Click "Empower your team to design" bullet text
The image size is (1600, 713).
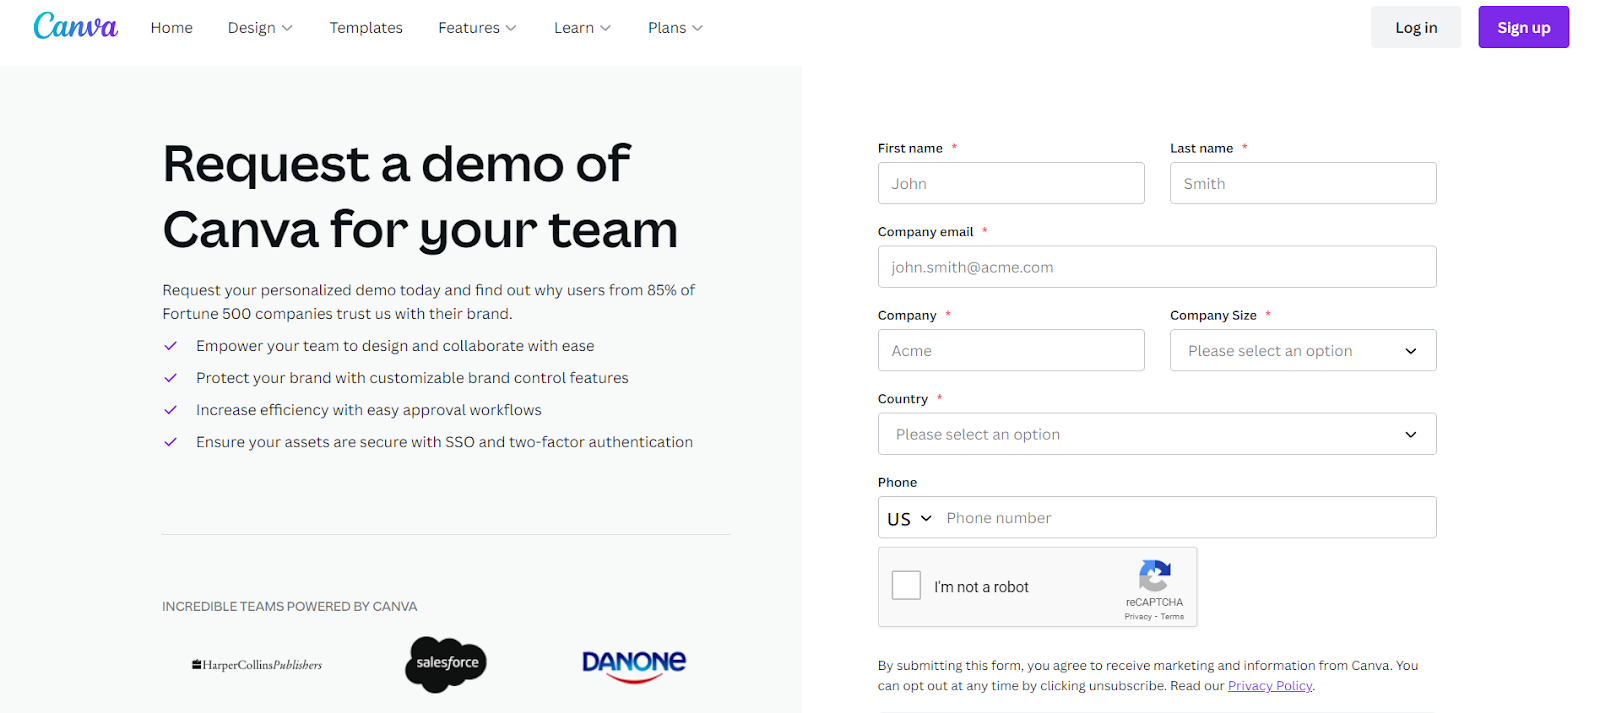click(x=395, y=346)
